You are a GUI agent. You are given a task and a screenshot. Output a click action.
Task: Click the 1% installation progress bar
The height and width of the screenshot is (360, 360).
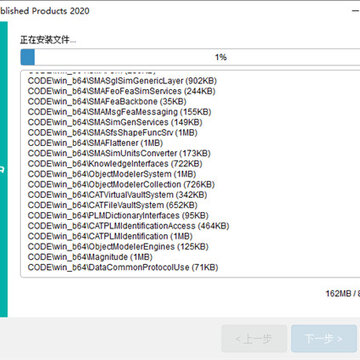pyautogui.click(x=190, y=57)
